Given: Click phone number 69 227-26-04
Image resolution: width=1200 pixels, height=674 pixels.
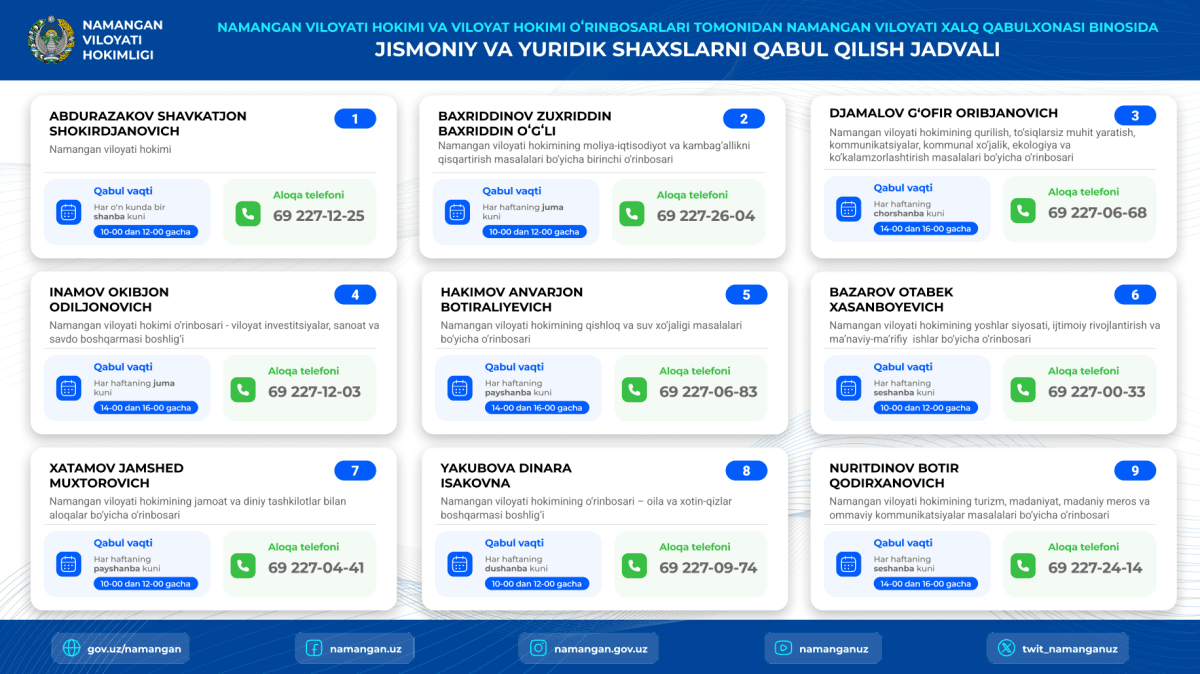Looking at the screenshot, I should tap(706, 216).
